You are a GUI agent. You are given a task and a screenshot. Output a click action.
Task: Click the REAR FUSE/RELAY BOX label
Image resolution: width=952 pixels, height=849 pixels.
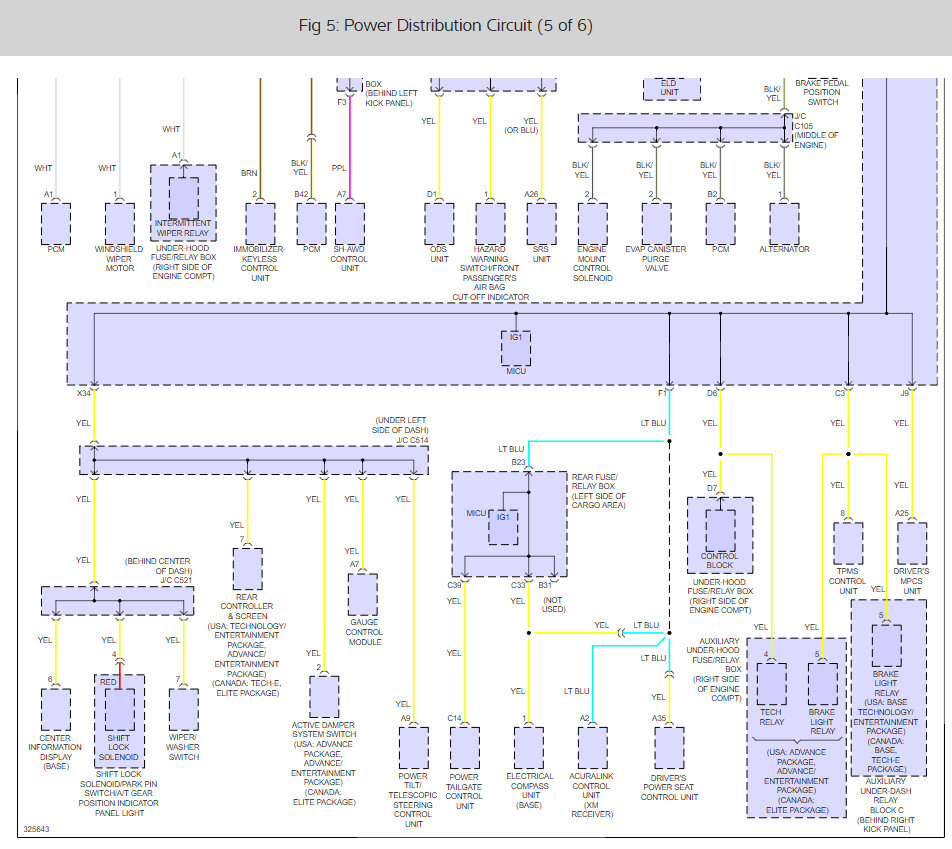click(x=594, y=482)
